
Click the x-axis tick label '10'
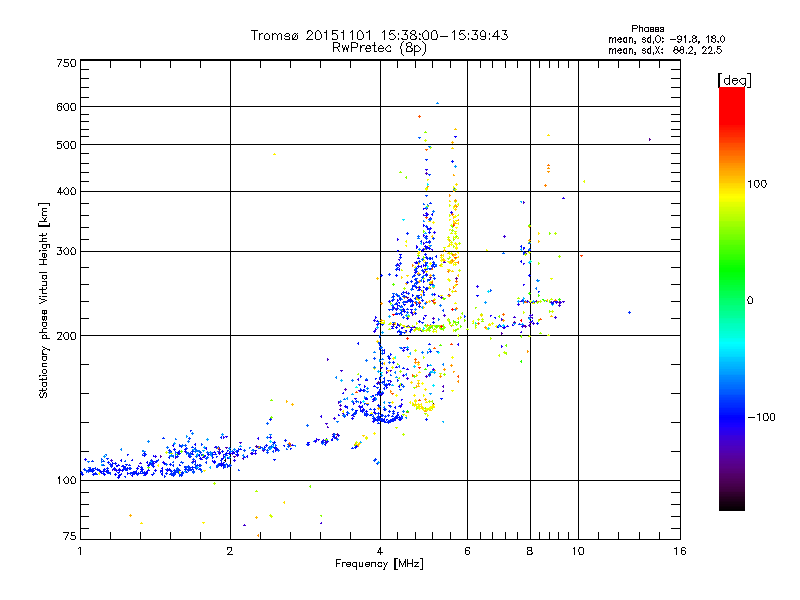[578, 551]
